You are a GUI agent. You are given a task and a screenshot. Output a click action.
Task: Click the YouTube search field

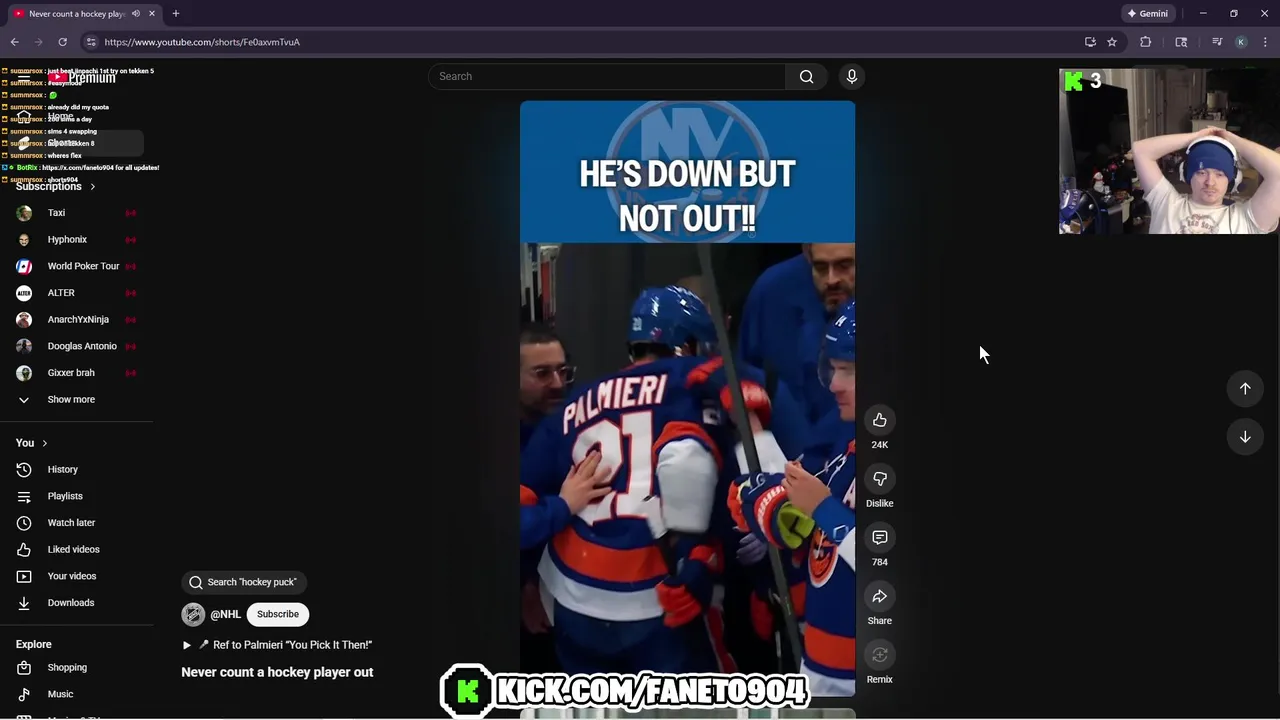[606, 76]
